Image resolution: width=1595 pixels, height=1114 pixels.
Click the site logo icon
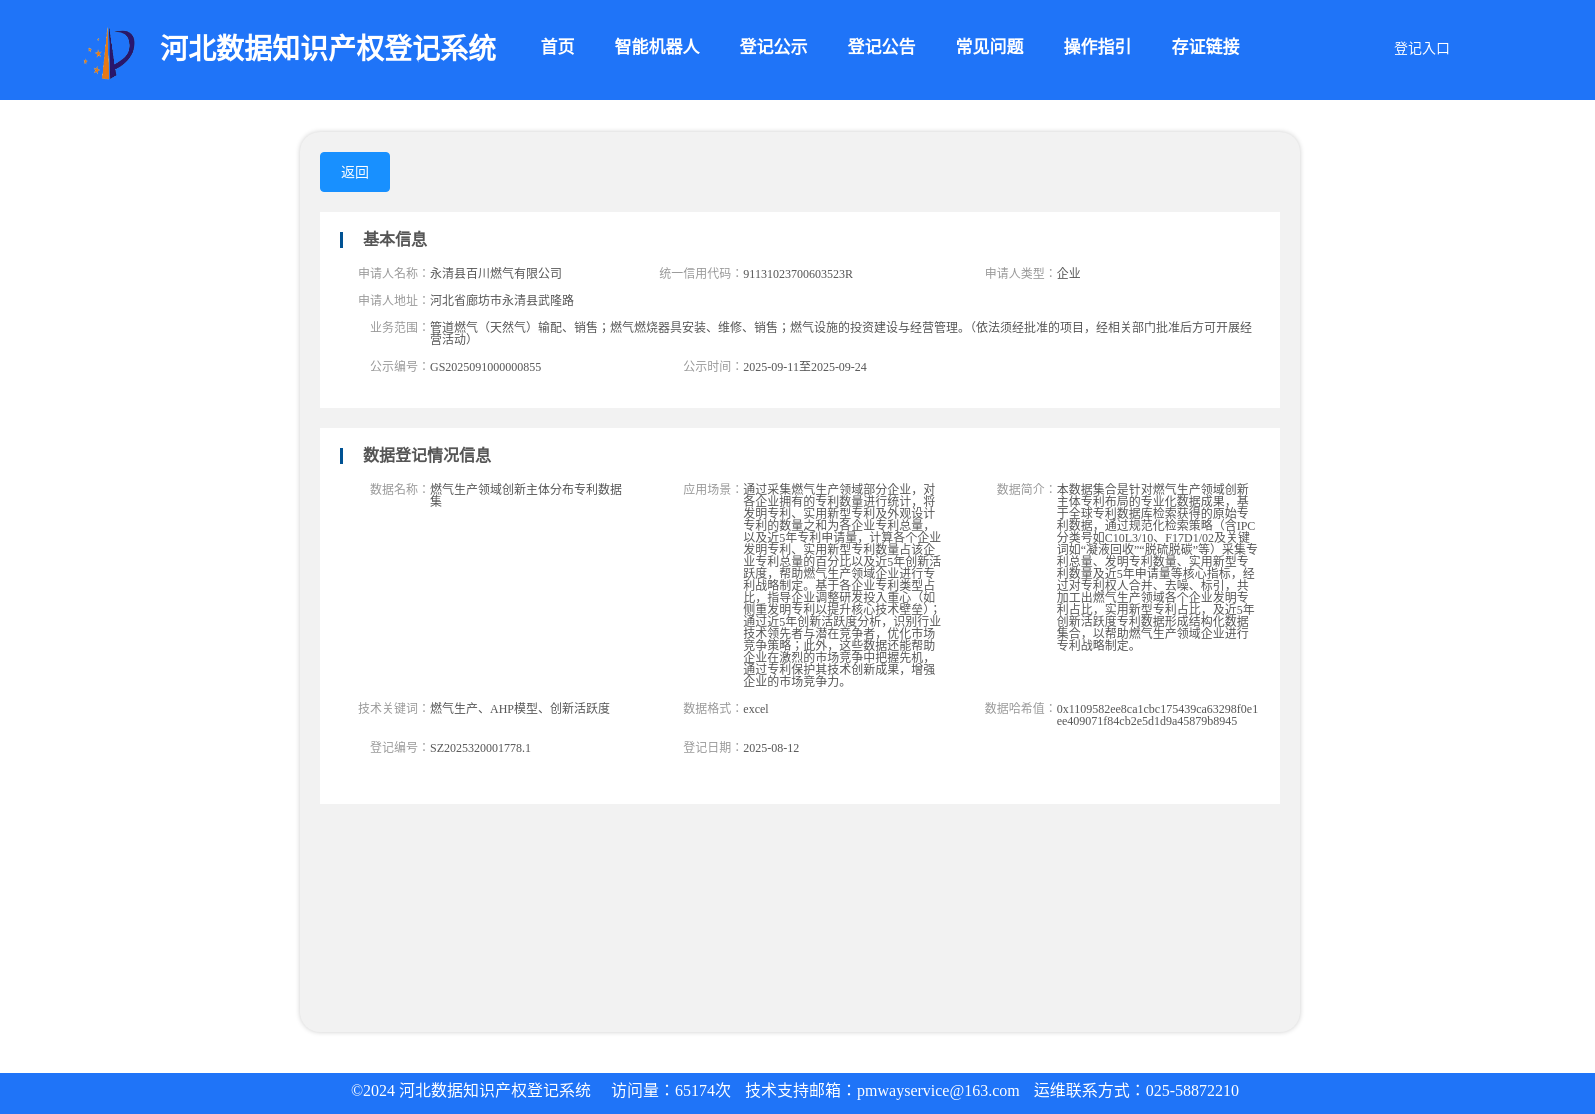[109, 53]
